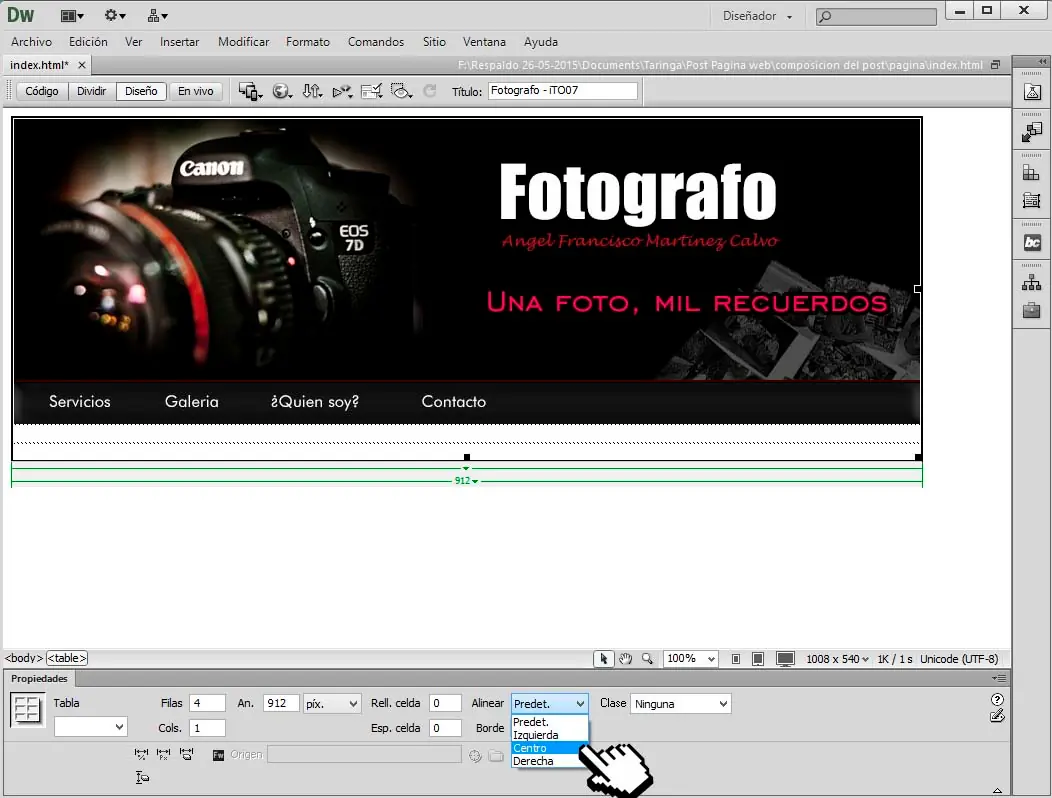Open the second collapsed panel icon with arrow
This screenshot has height=798, width=1052.
pos(1032,132)
